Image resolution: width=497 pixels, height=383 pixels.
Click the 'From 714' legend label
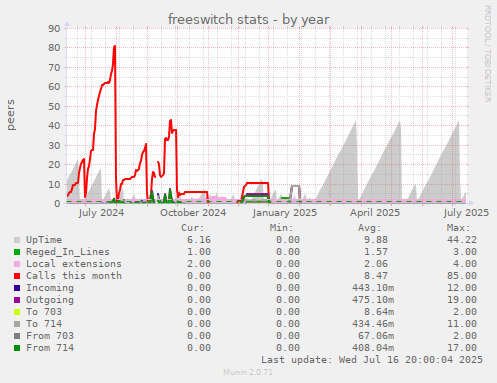[50, 348]
